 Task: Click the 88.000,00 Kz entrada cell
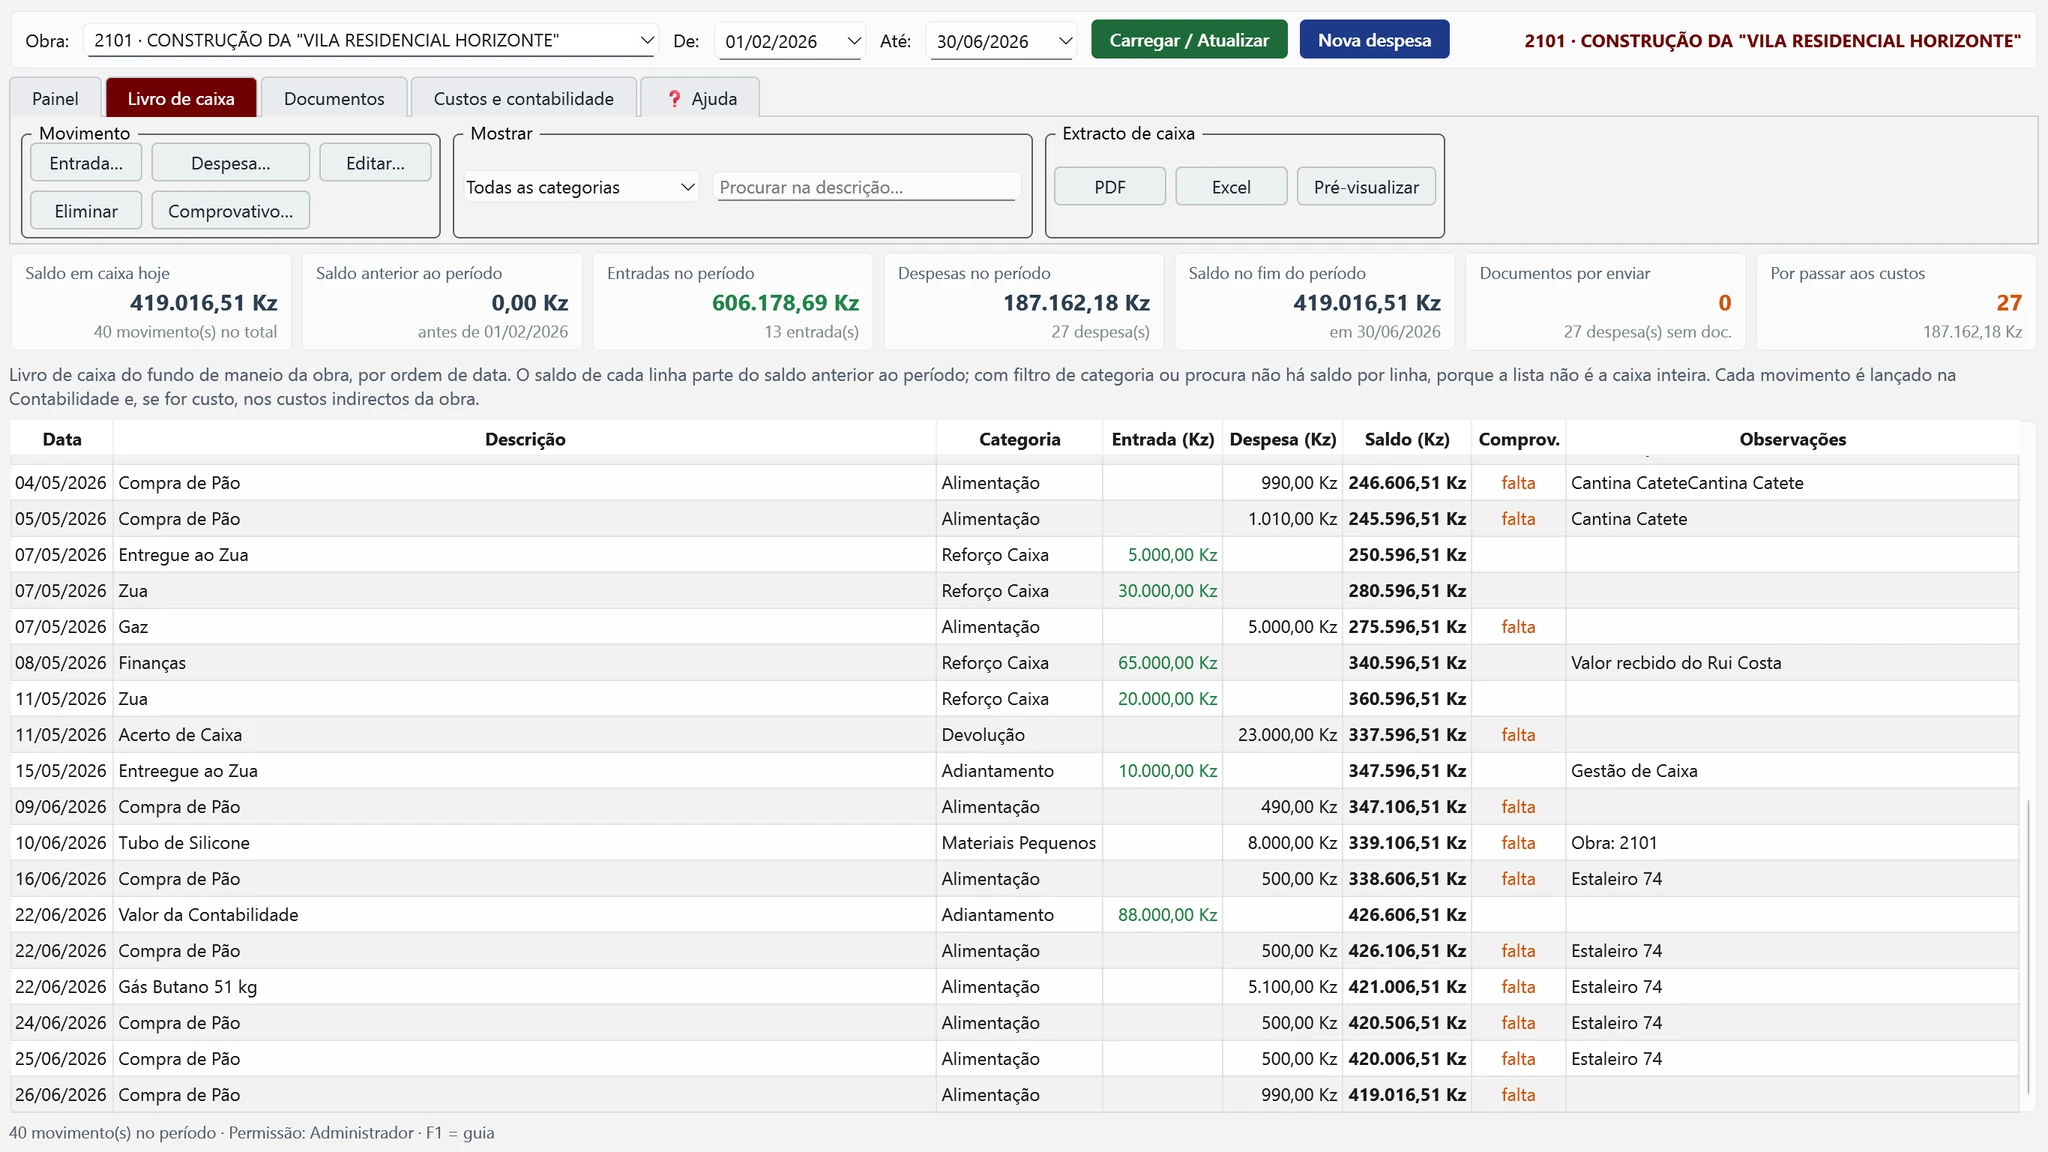click(1163, 915)
